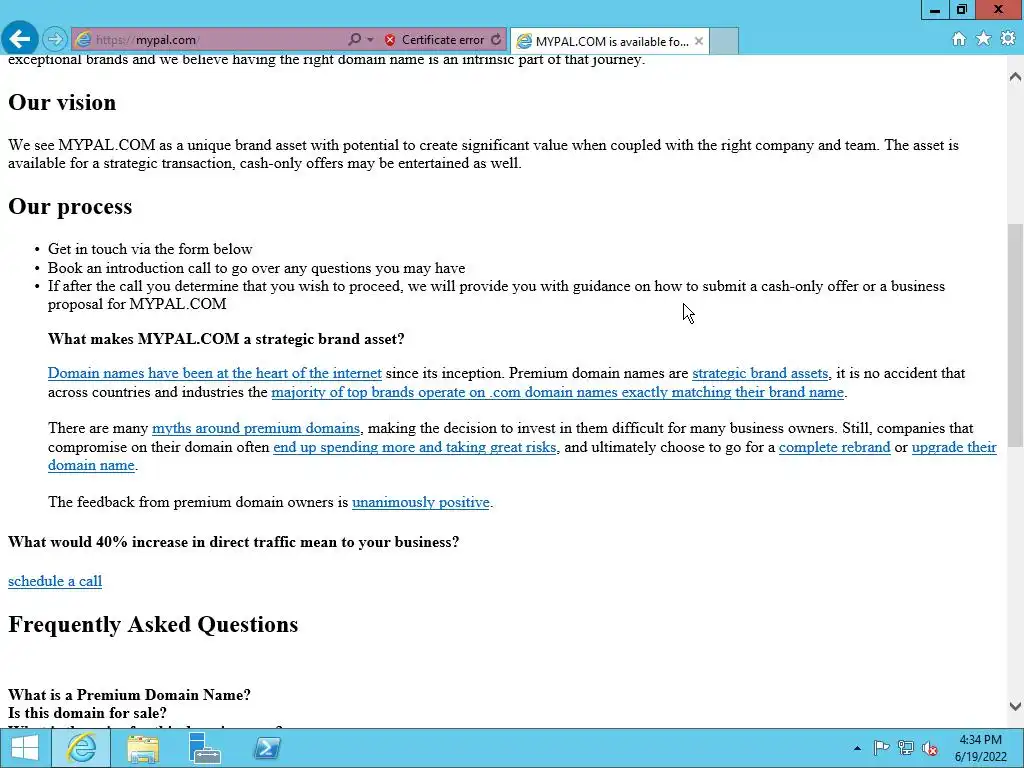Open link 'Domain names have been at the heart'
Viewport: 1024px width, 768px height.
pos(215,373)
